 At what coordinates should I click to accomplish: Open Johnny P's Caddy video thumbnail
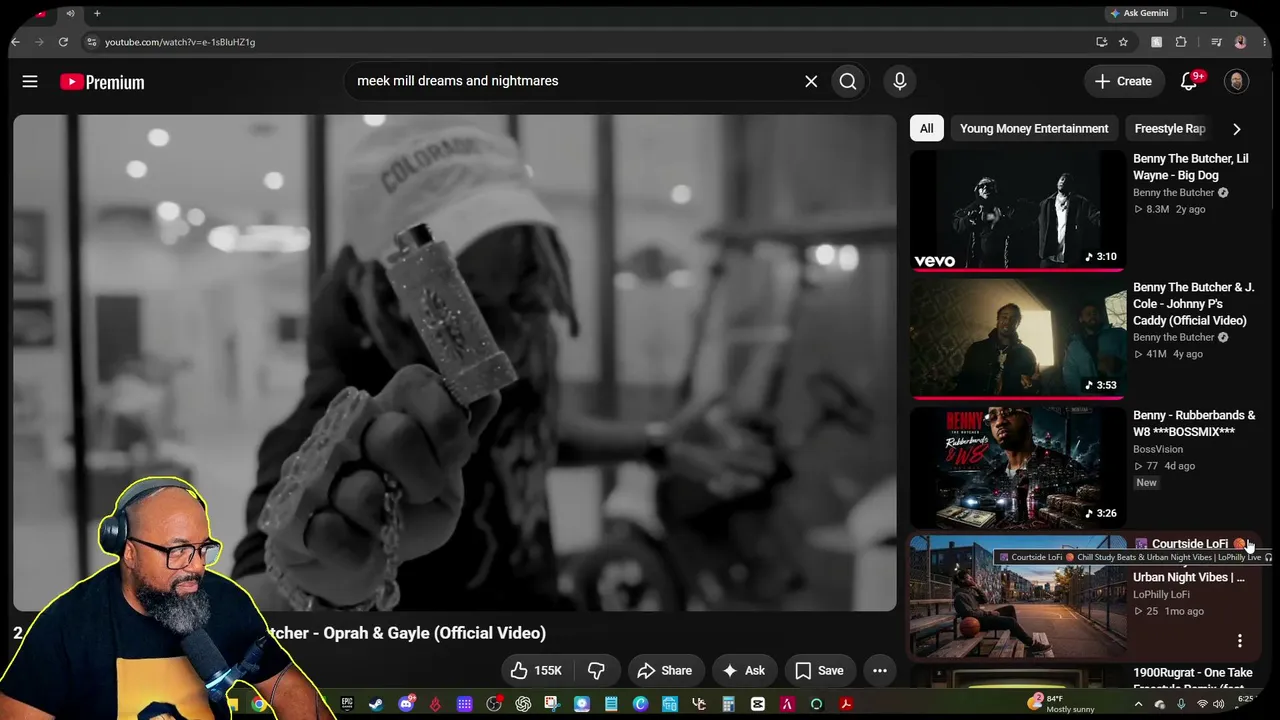(1018, 338)
